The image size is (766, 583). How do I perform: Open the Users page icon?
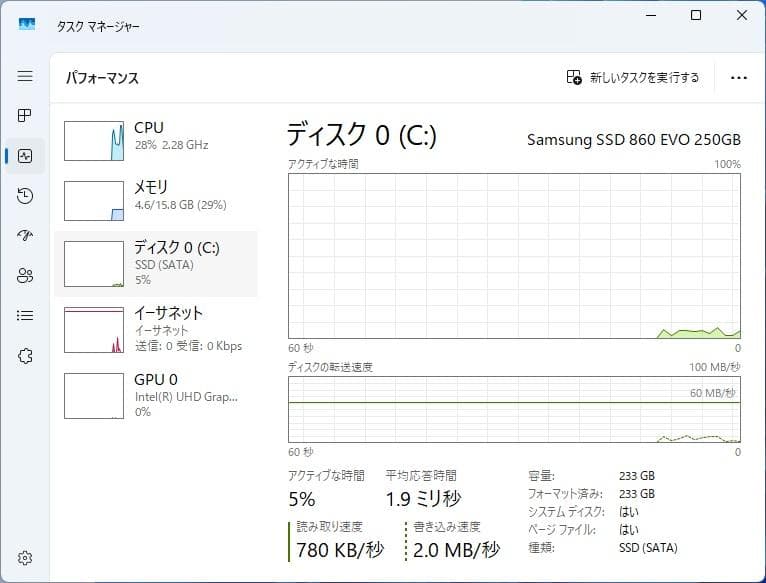click(x=25, y=276)
